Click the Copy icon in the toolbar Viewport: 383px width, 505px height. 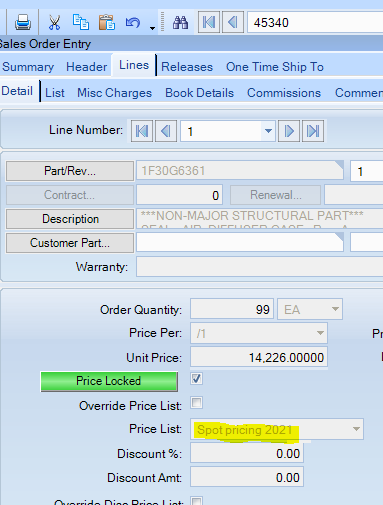81,22
